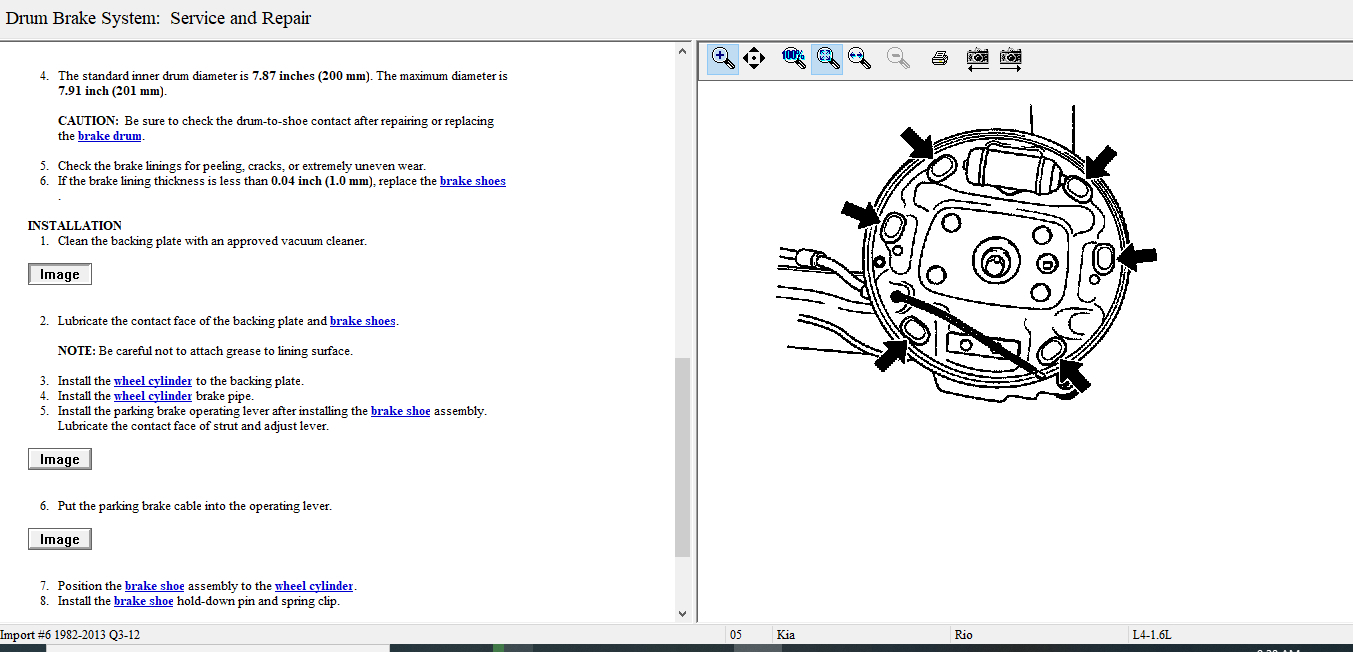Reset image zoom to 100%
The image size is (1353, 652).
point(794,58)
